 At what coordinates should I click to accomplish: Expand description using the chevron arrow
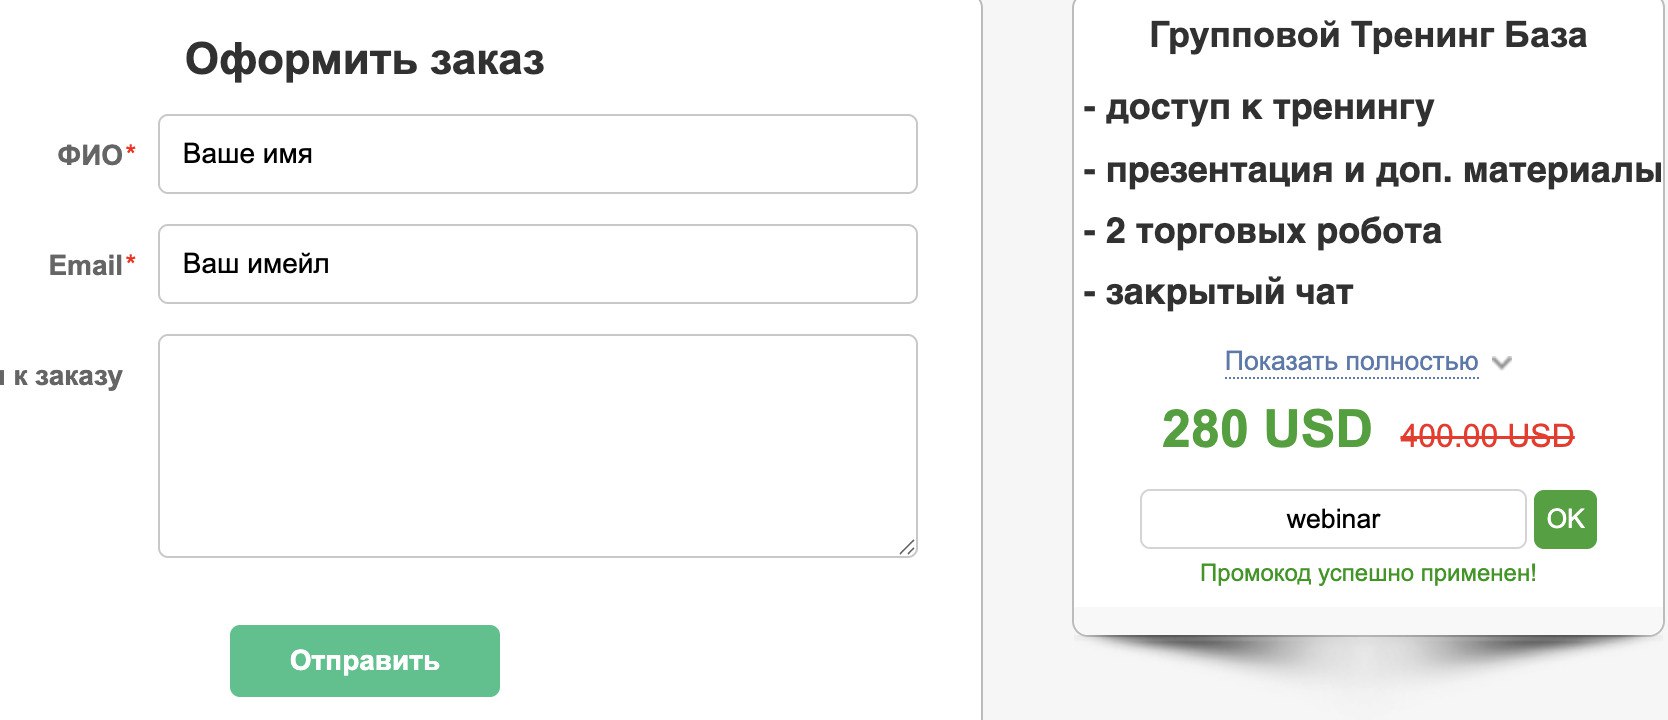(1501, 362)
